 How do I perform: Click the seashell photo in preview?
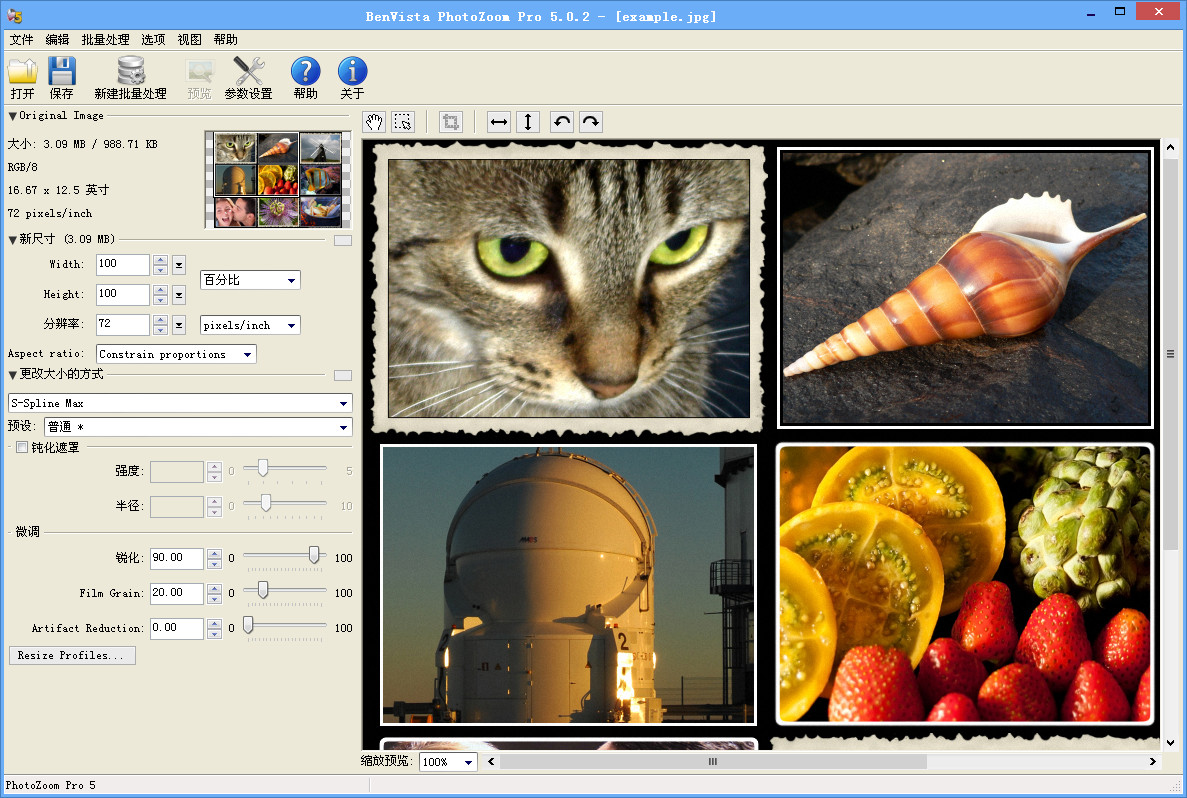click(966, 288)
